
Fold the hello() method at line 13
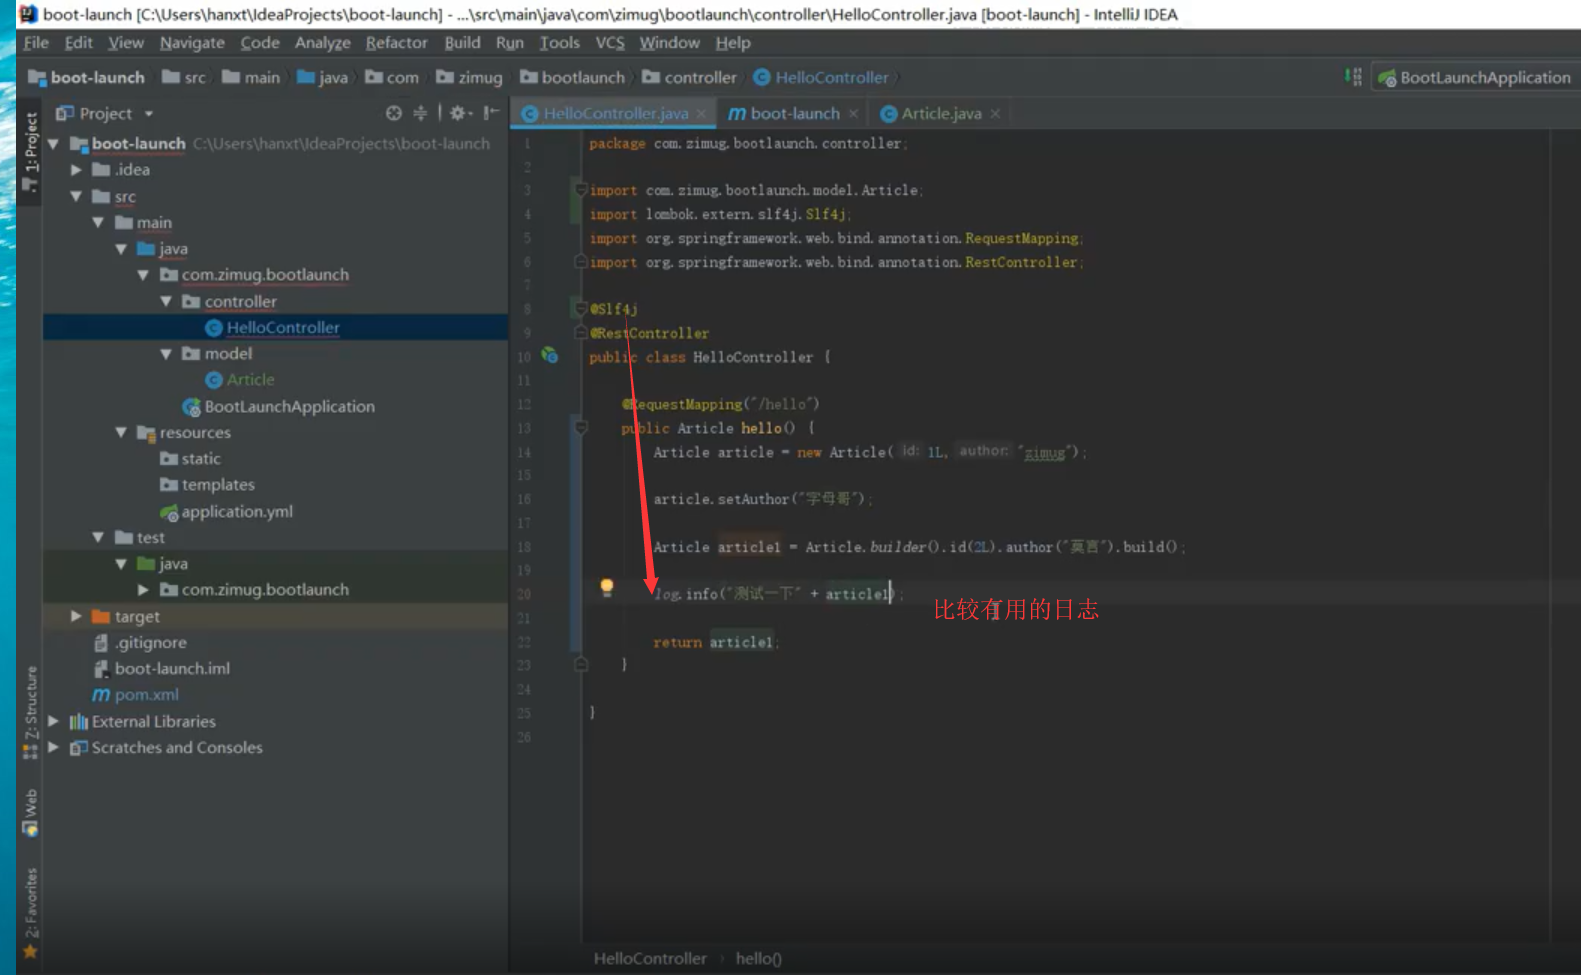(x=581, y=428)
